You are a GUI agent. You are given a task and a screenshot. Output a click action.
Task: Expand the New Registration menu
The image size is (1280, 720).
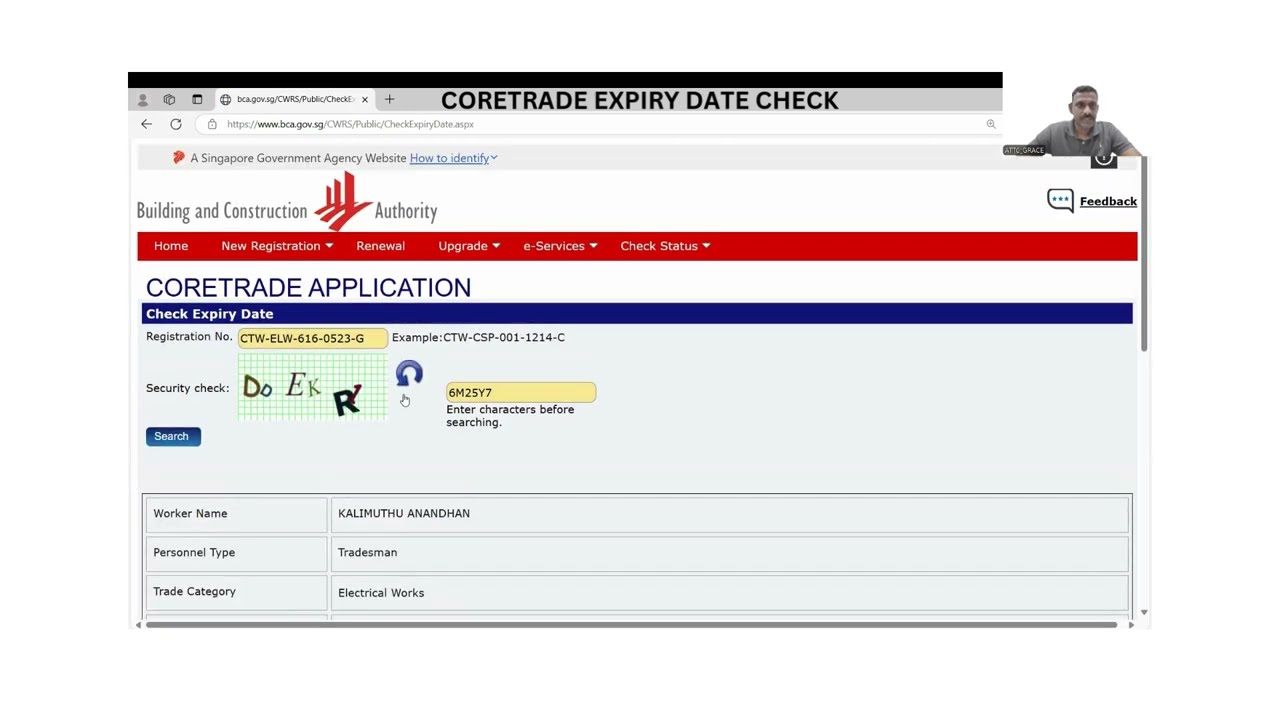277,246
